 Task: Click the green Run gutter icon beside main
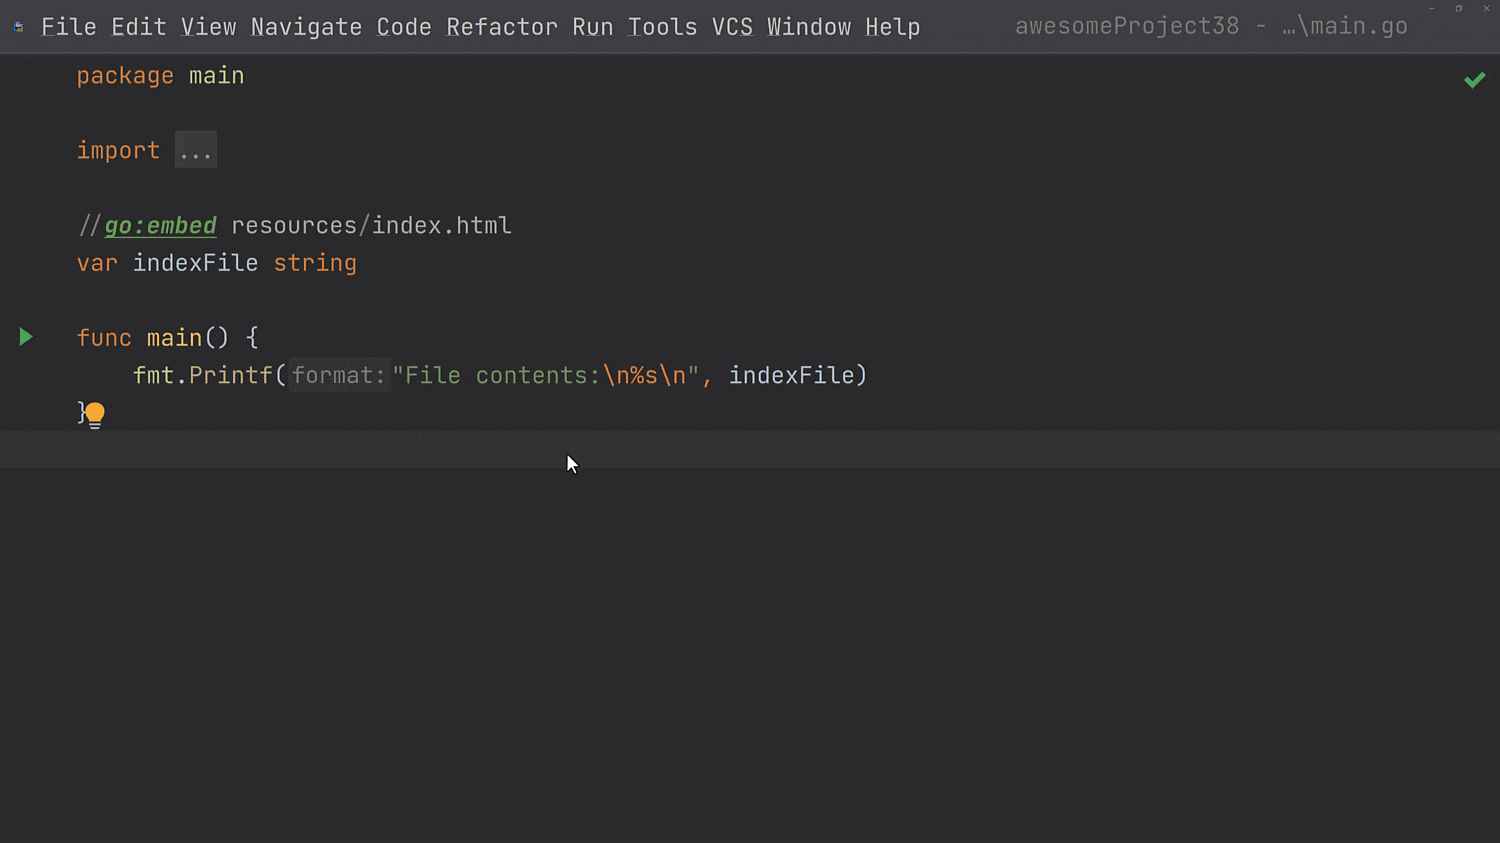tap(25, 338)
